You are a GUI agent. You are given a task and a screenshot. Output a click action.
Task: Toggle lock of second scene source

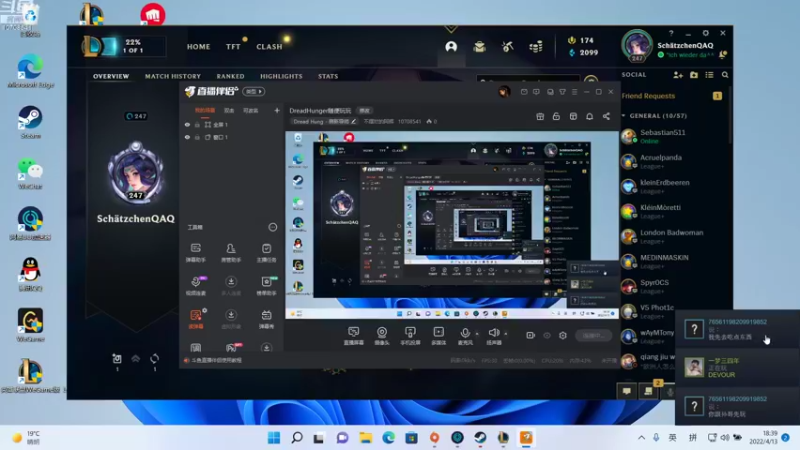pos(197,137)
